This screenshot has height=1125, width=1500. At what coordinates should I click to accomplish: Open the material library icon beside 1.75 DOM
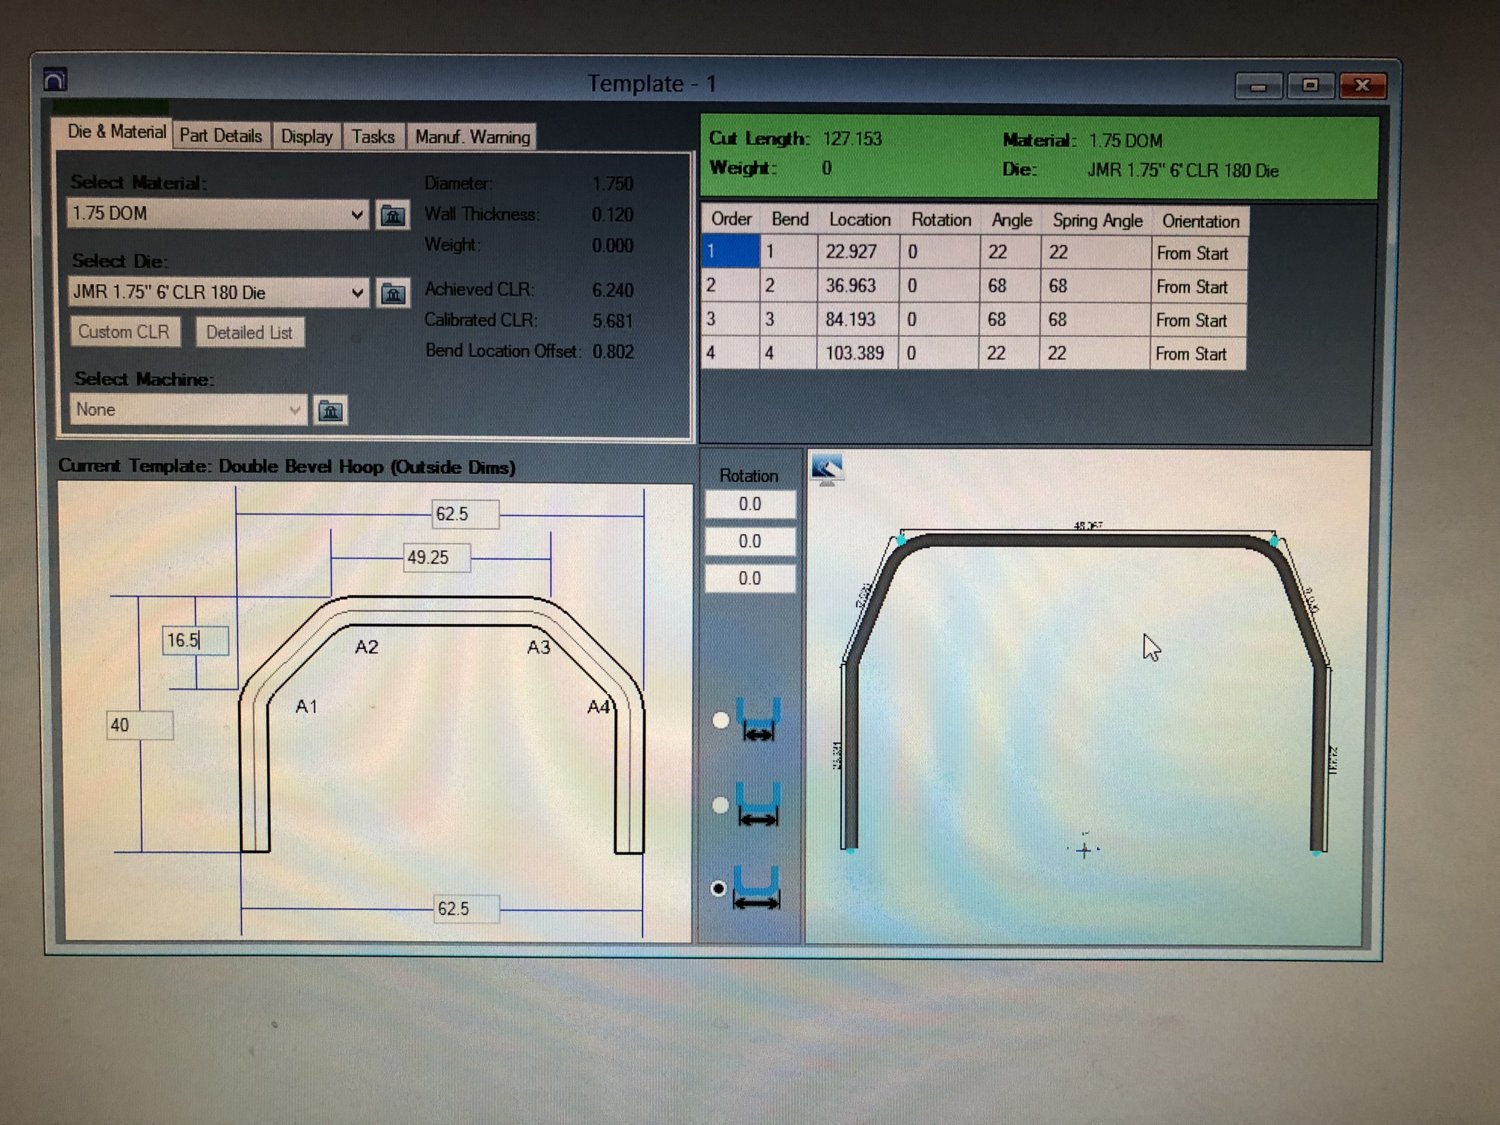tap(393, 214)
